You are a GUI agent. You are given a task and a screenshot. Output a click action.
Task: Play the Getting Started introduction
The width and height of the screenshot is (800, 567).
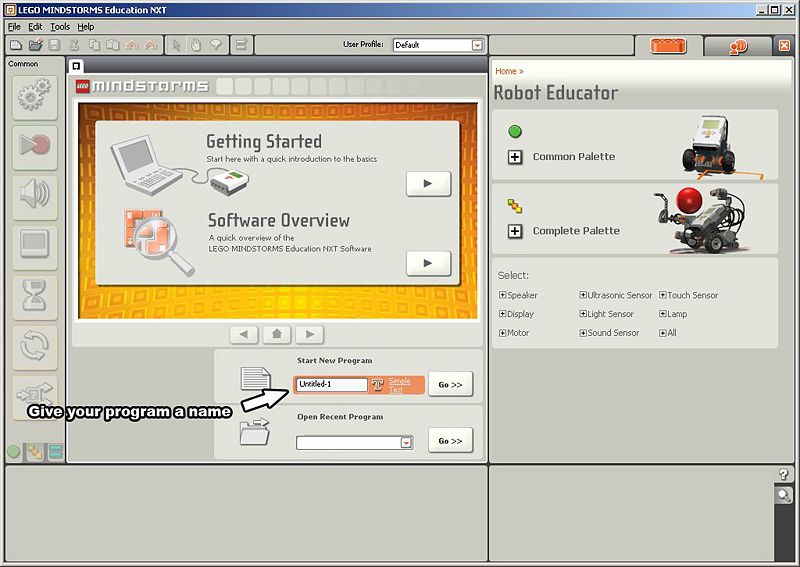(429, 184)
